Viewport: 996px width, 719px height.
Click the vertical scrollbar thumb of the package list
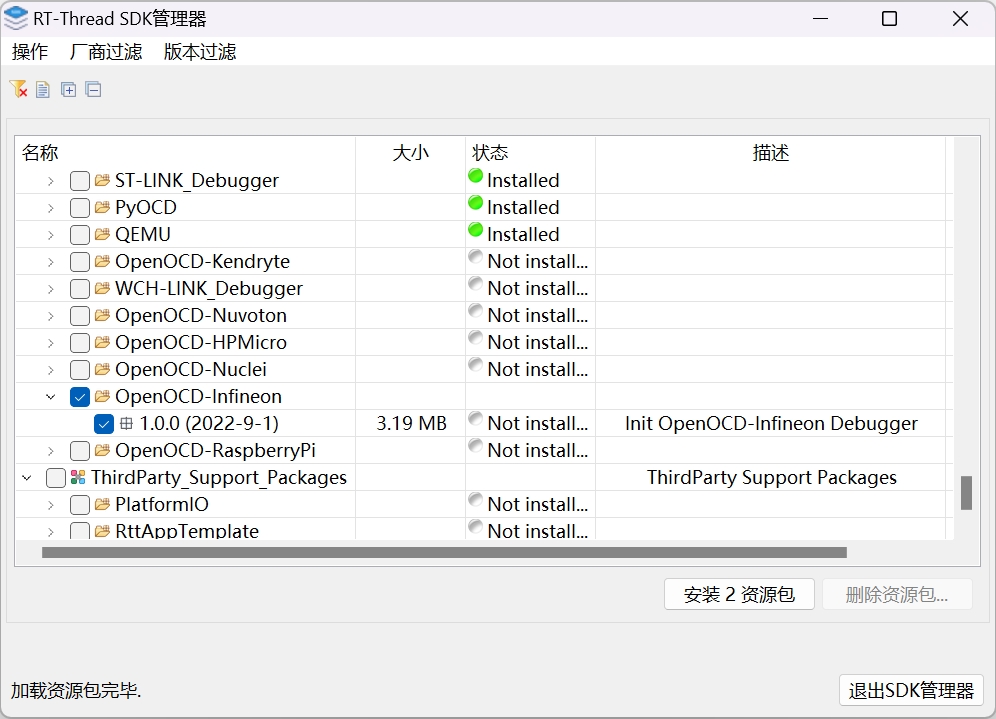(x=966, y=493)
